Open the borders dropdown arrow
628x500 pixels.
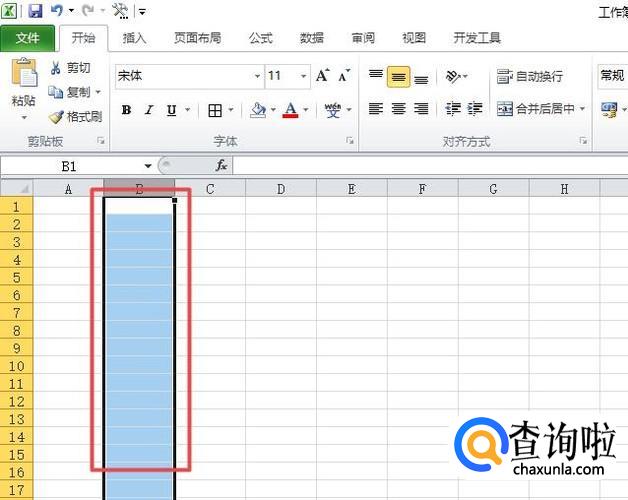pos(231,109)
